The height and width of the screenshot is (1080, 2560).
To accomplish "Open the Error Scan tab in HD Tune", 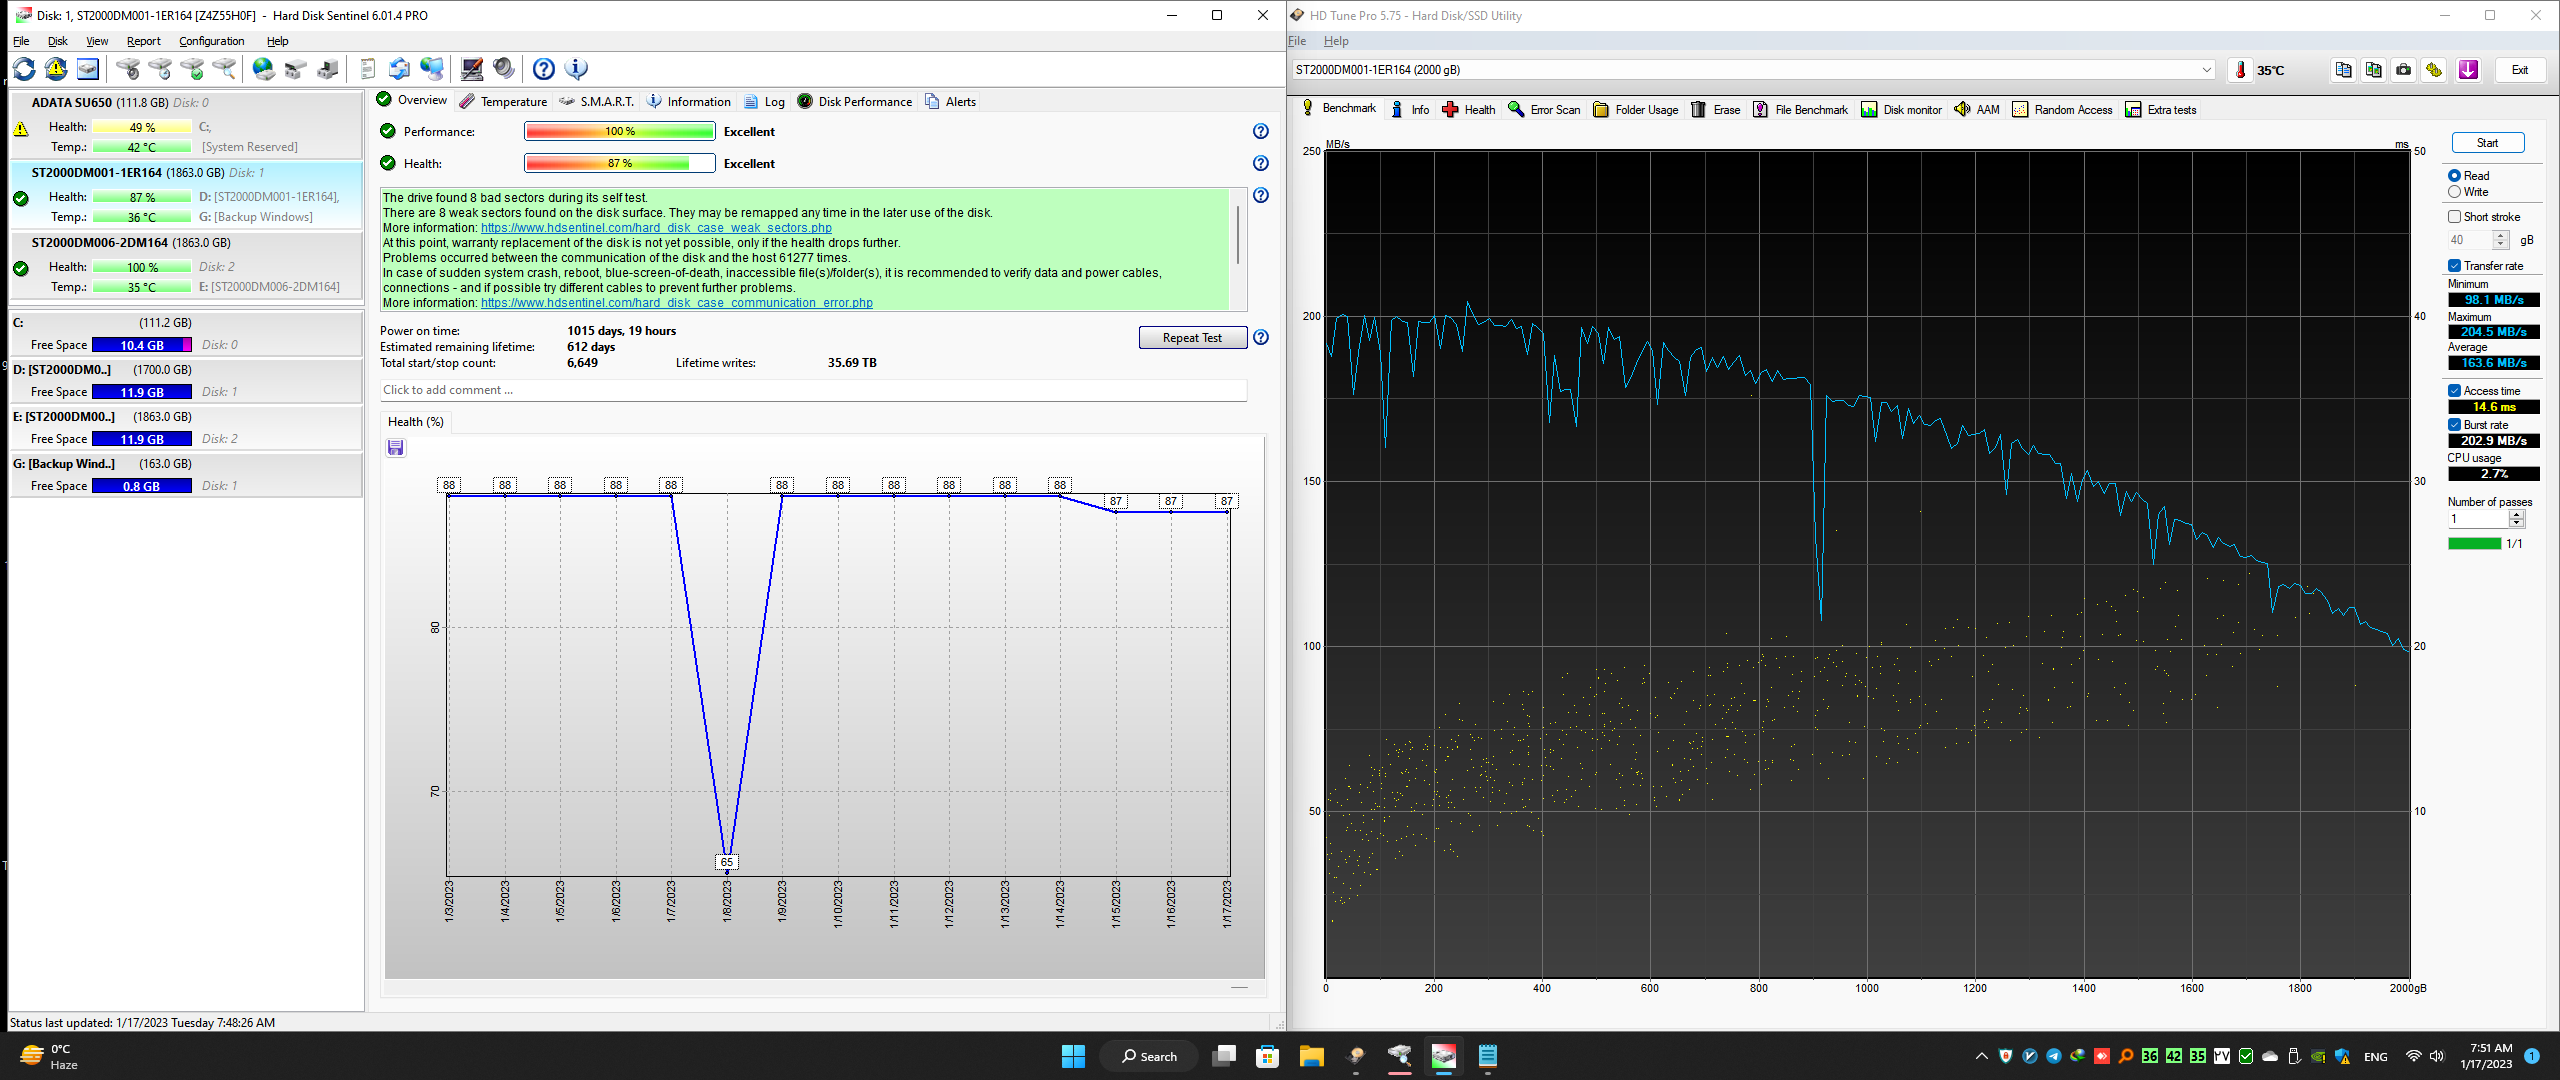I will (x=1544, y=110).
